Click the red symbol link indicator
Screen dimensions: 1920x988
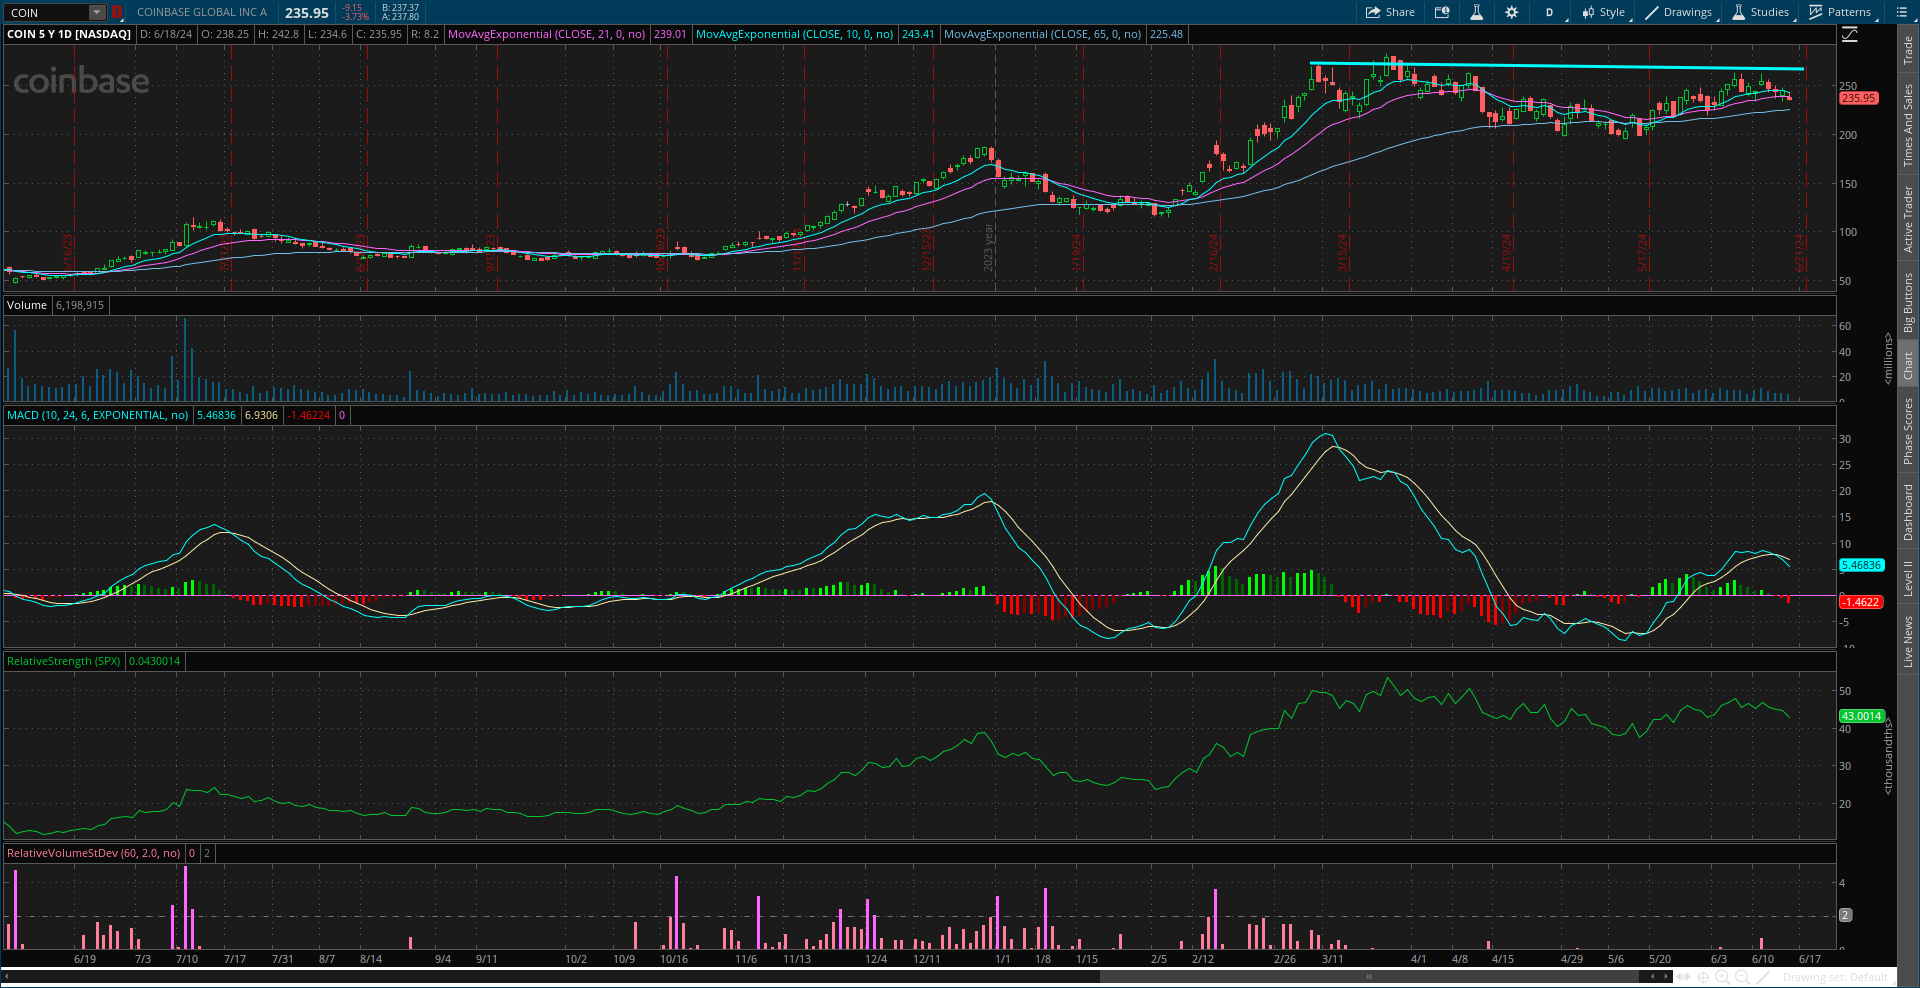[x=116, y=12]
